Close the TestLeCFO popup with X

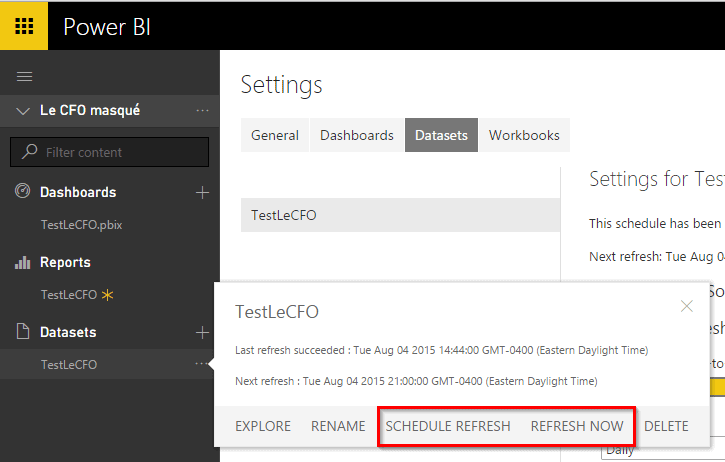click(x=686, y=307)
